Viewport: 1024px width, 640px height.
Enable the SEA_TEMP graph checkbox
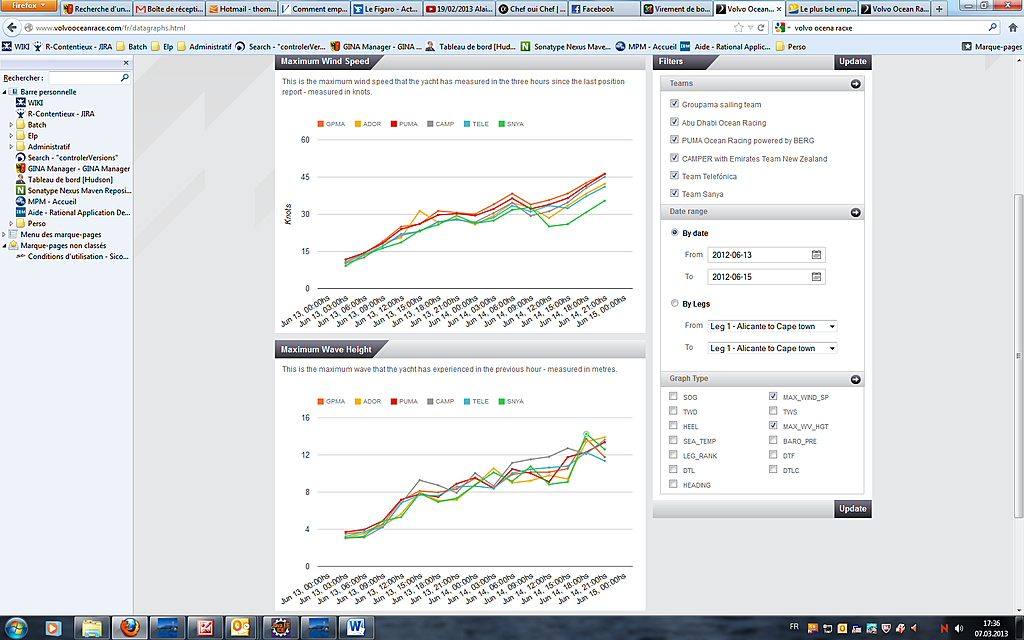[x=673, y=440]
